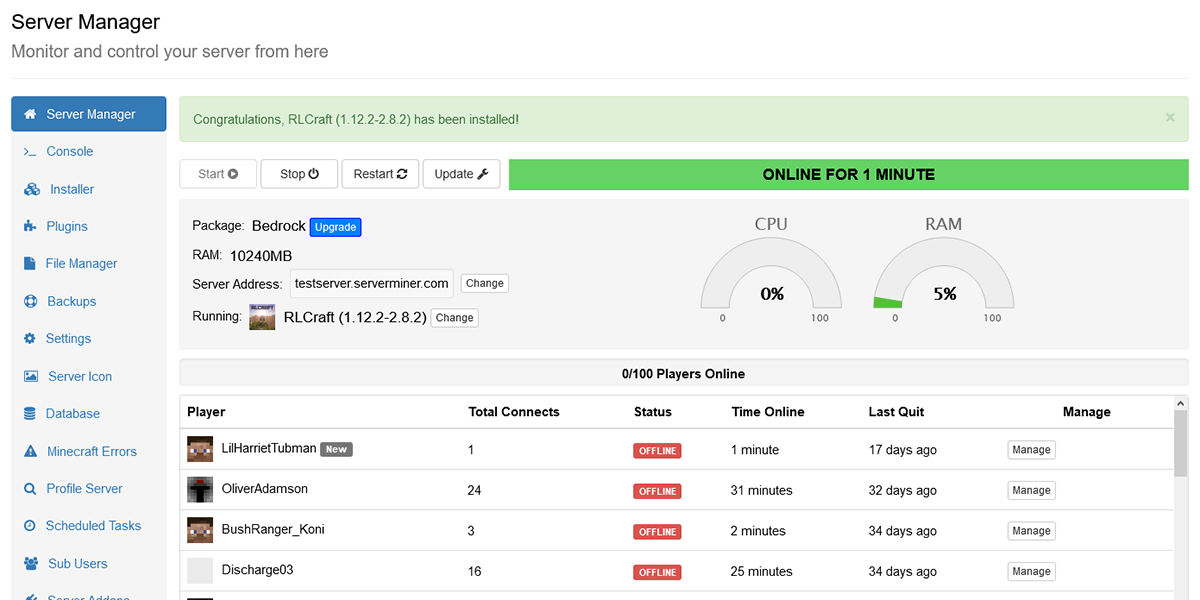
Task: Upgrade the Bedrock package
Action: 335,227
